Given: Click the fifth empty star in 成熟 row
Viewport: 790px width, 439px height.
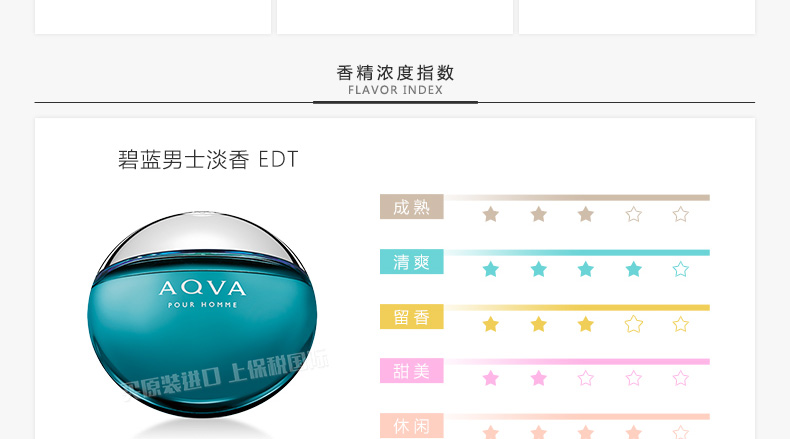Looking at the screenshot, I should pos(681,215).
